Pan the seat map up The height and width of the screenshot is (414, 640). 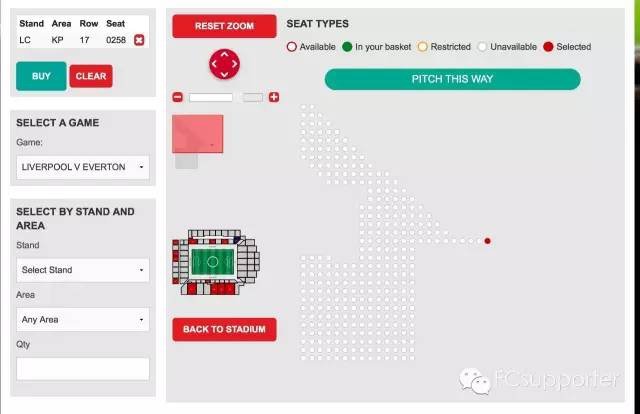(224, 54)
